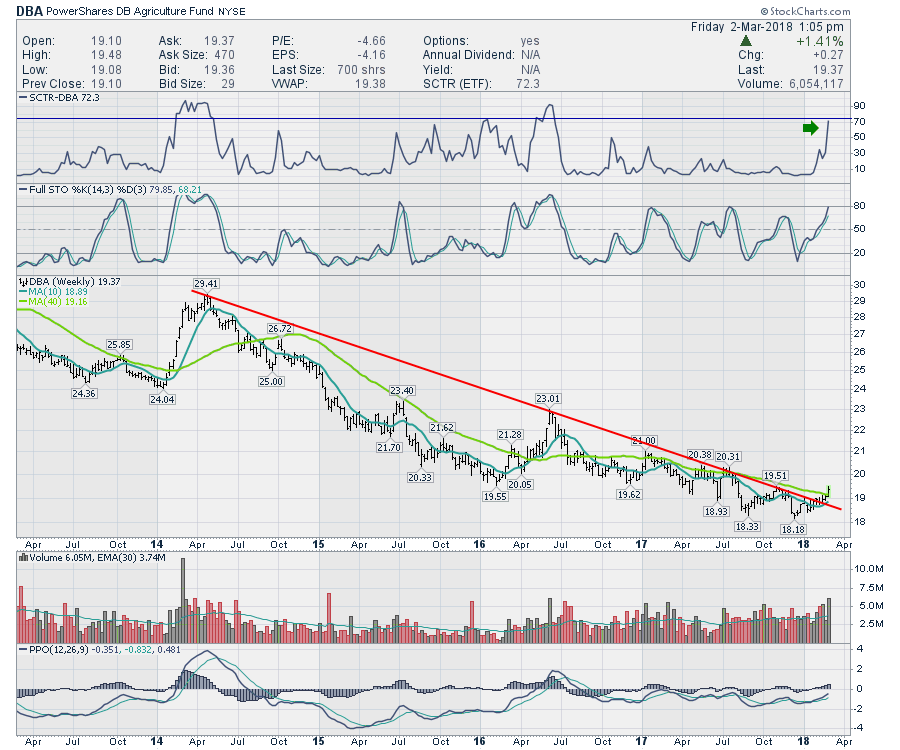
Task: Click the +1.41% percent change
Action: click(x=820, y=41)
